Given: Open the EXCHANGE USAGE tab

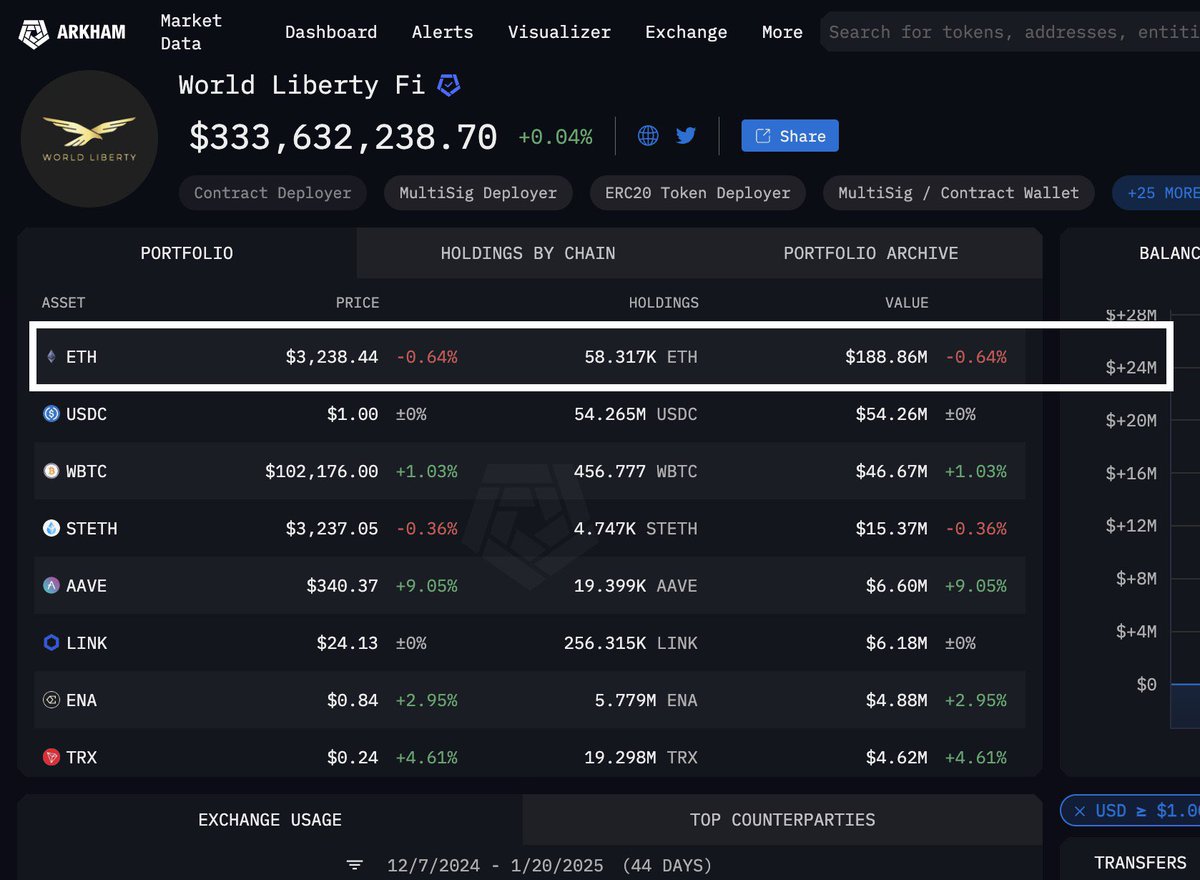Looking at the screenshot, I should 270,820.
